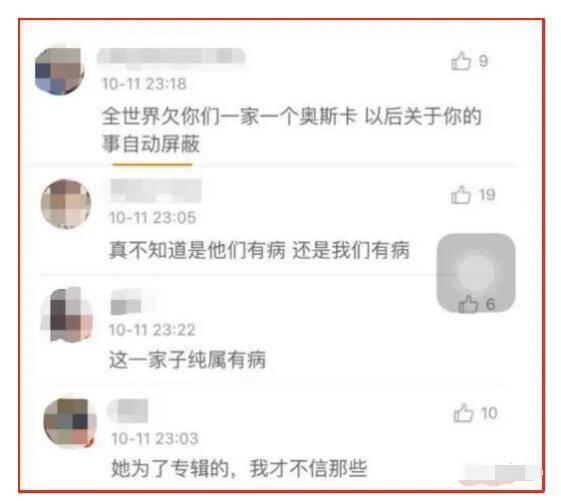561x501 pixels.
Task: Select comment 真不知道是他们有病
Action: click(x=259, y=250)
